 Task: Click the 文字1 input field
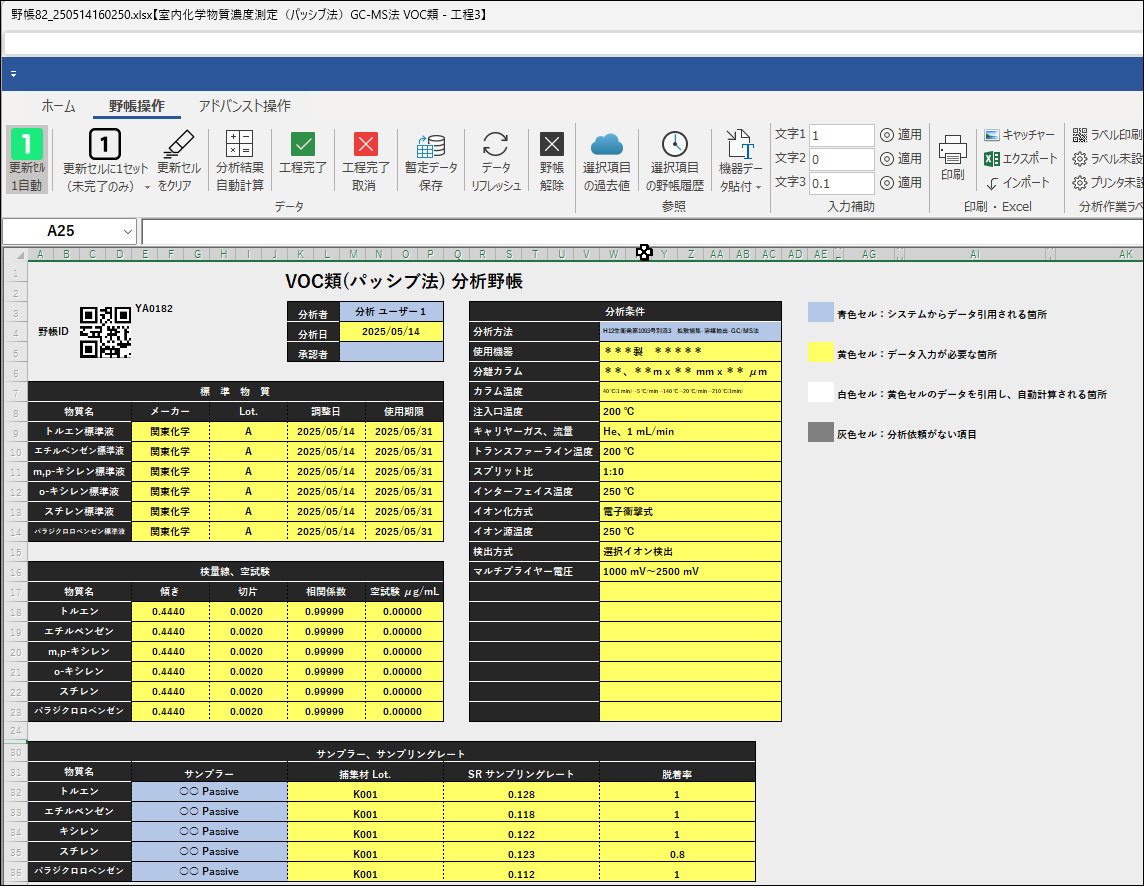pos(841,135)
